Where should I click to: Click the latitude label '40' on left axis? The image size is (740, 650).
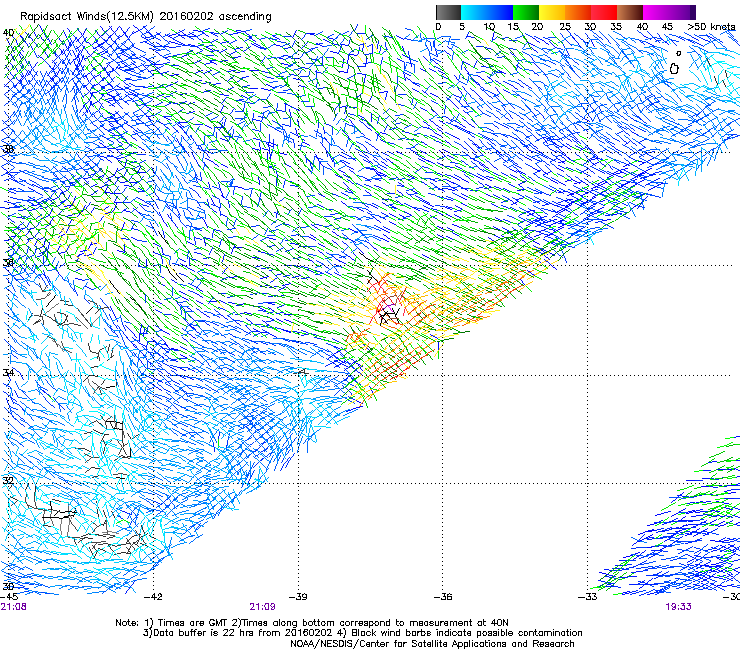[8, 33]
